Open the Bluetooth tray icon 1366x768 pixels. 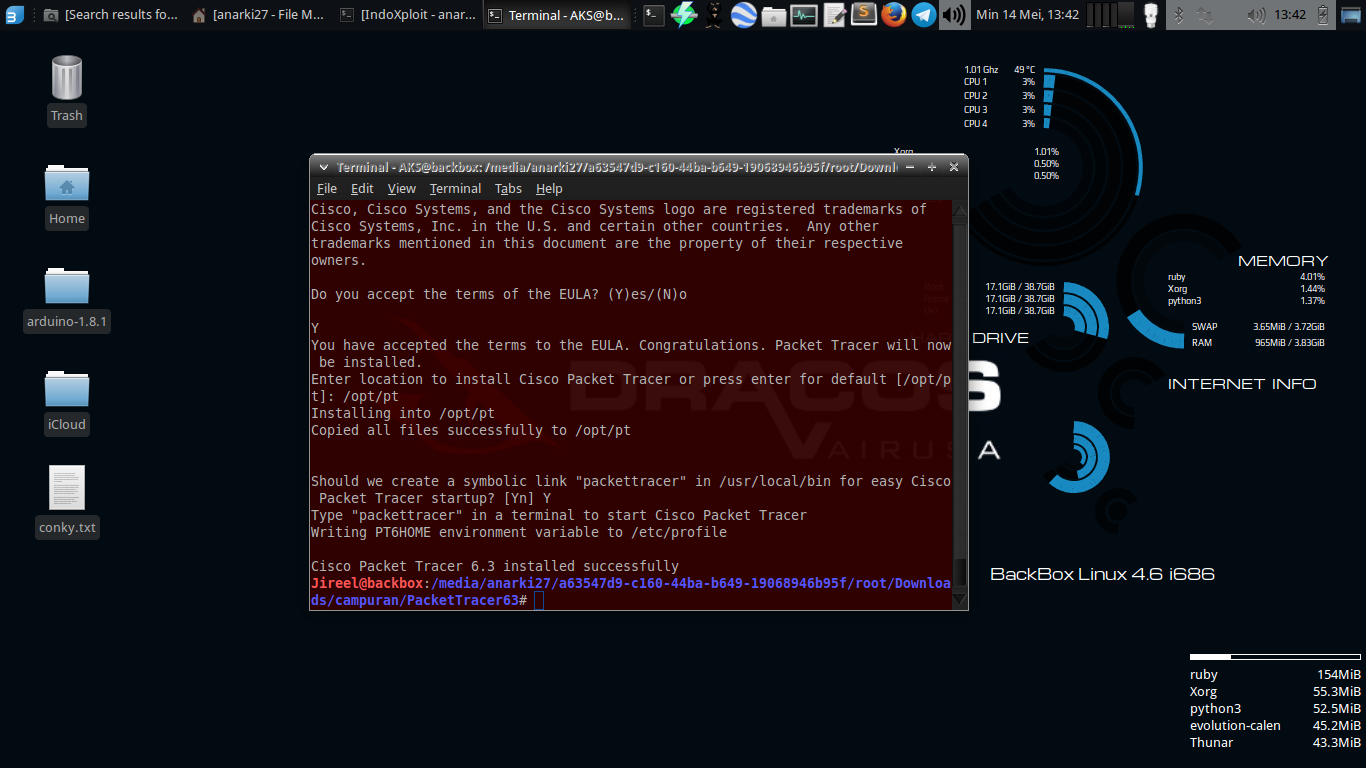point(1178,15)
